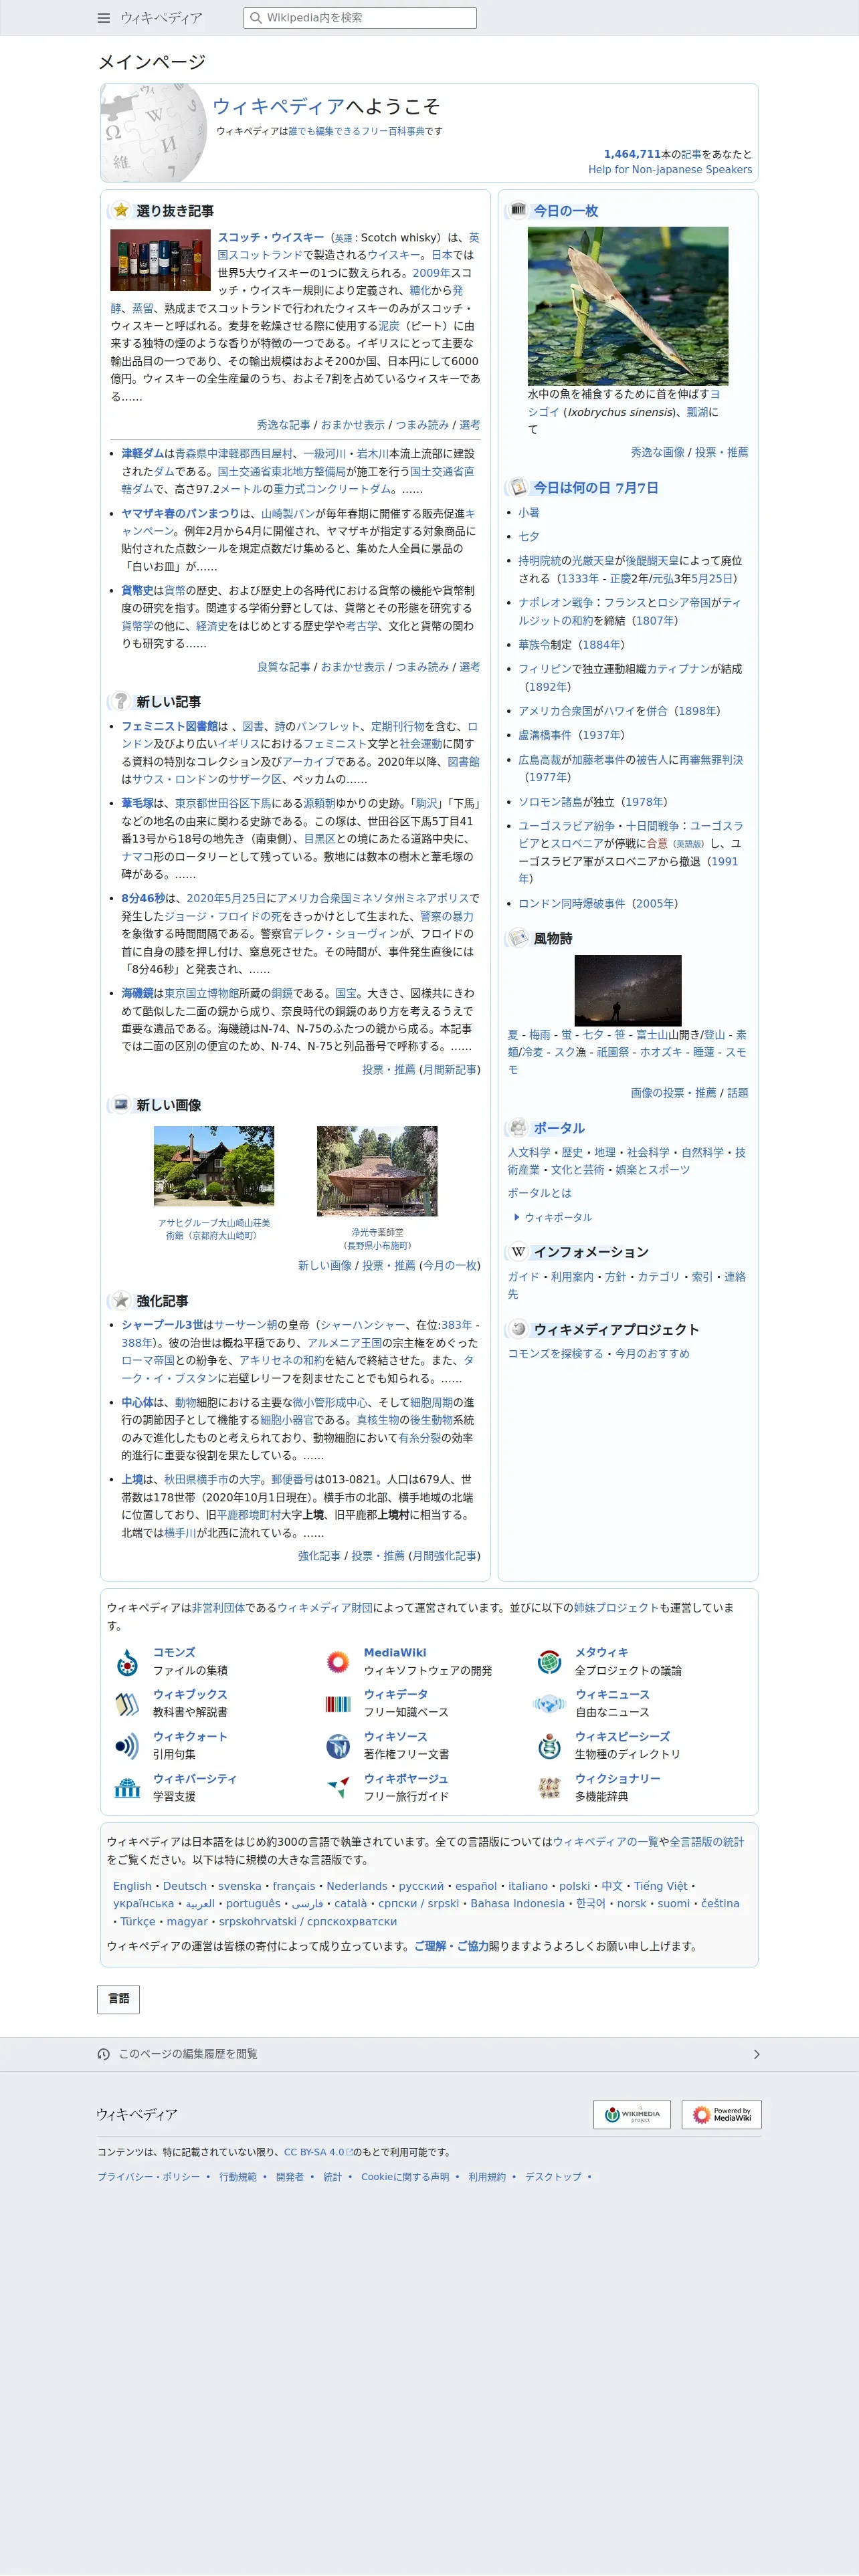Screen dimensions: 859x2576
Task: Open the 中心体 article link
Action: [x=137, y=1402]
